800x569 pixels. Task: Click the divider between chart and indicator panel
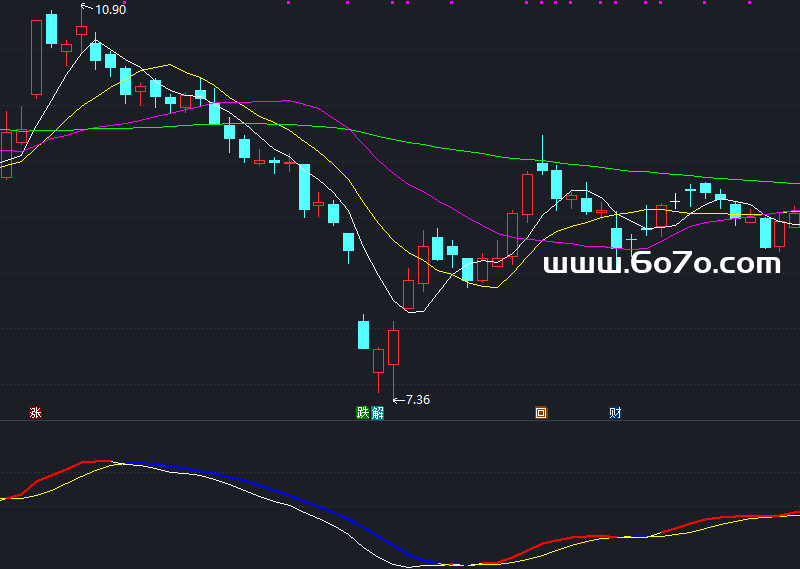coord(400,421)
